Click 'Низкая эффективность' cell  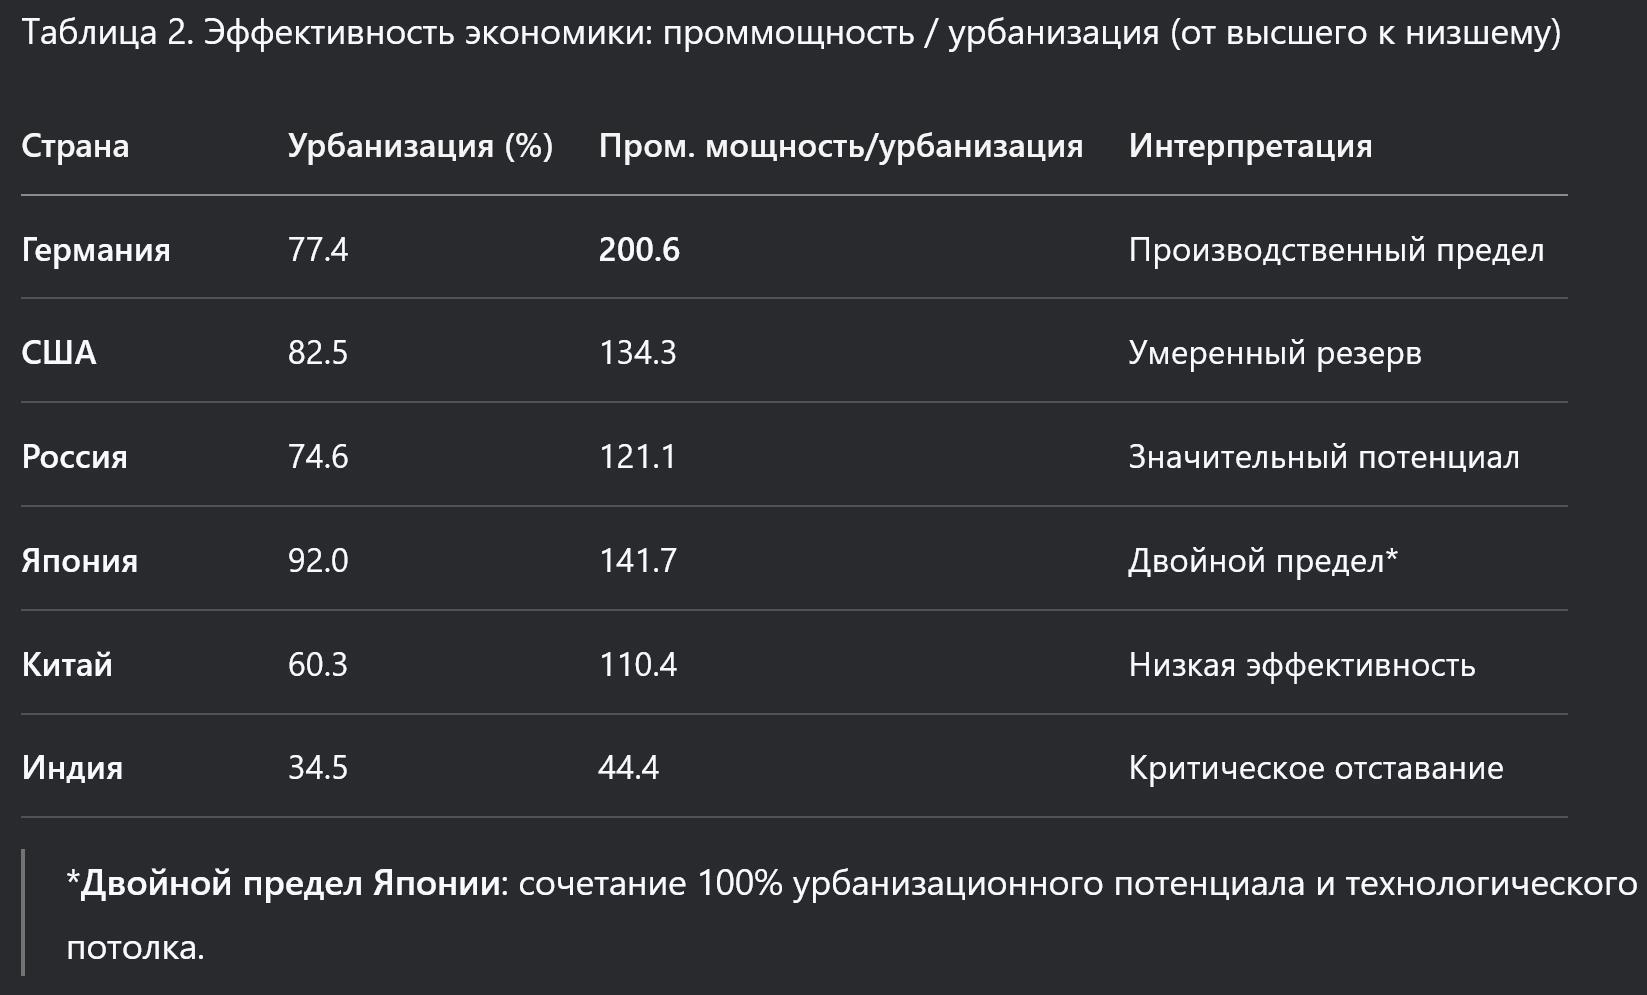[x=1302, y=665]
